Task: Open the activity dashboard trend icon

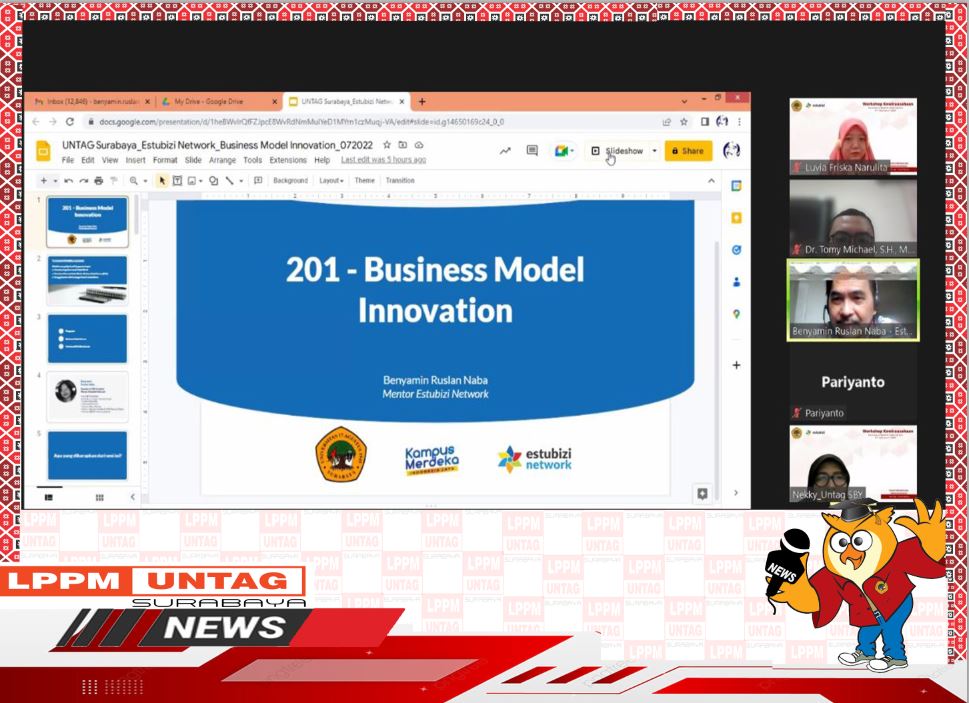Action: pyautogui.click(x=506, y=151)
